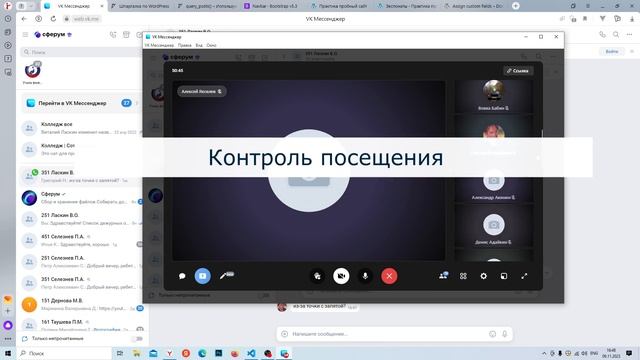
Task: Mute the microphone in the call
Action: point(365,276)
